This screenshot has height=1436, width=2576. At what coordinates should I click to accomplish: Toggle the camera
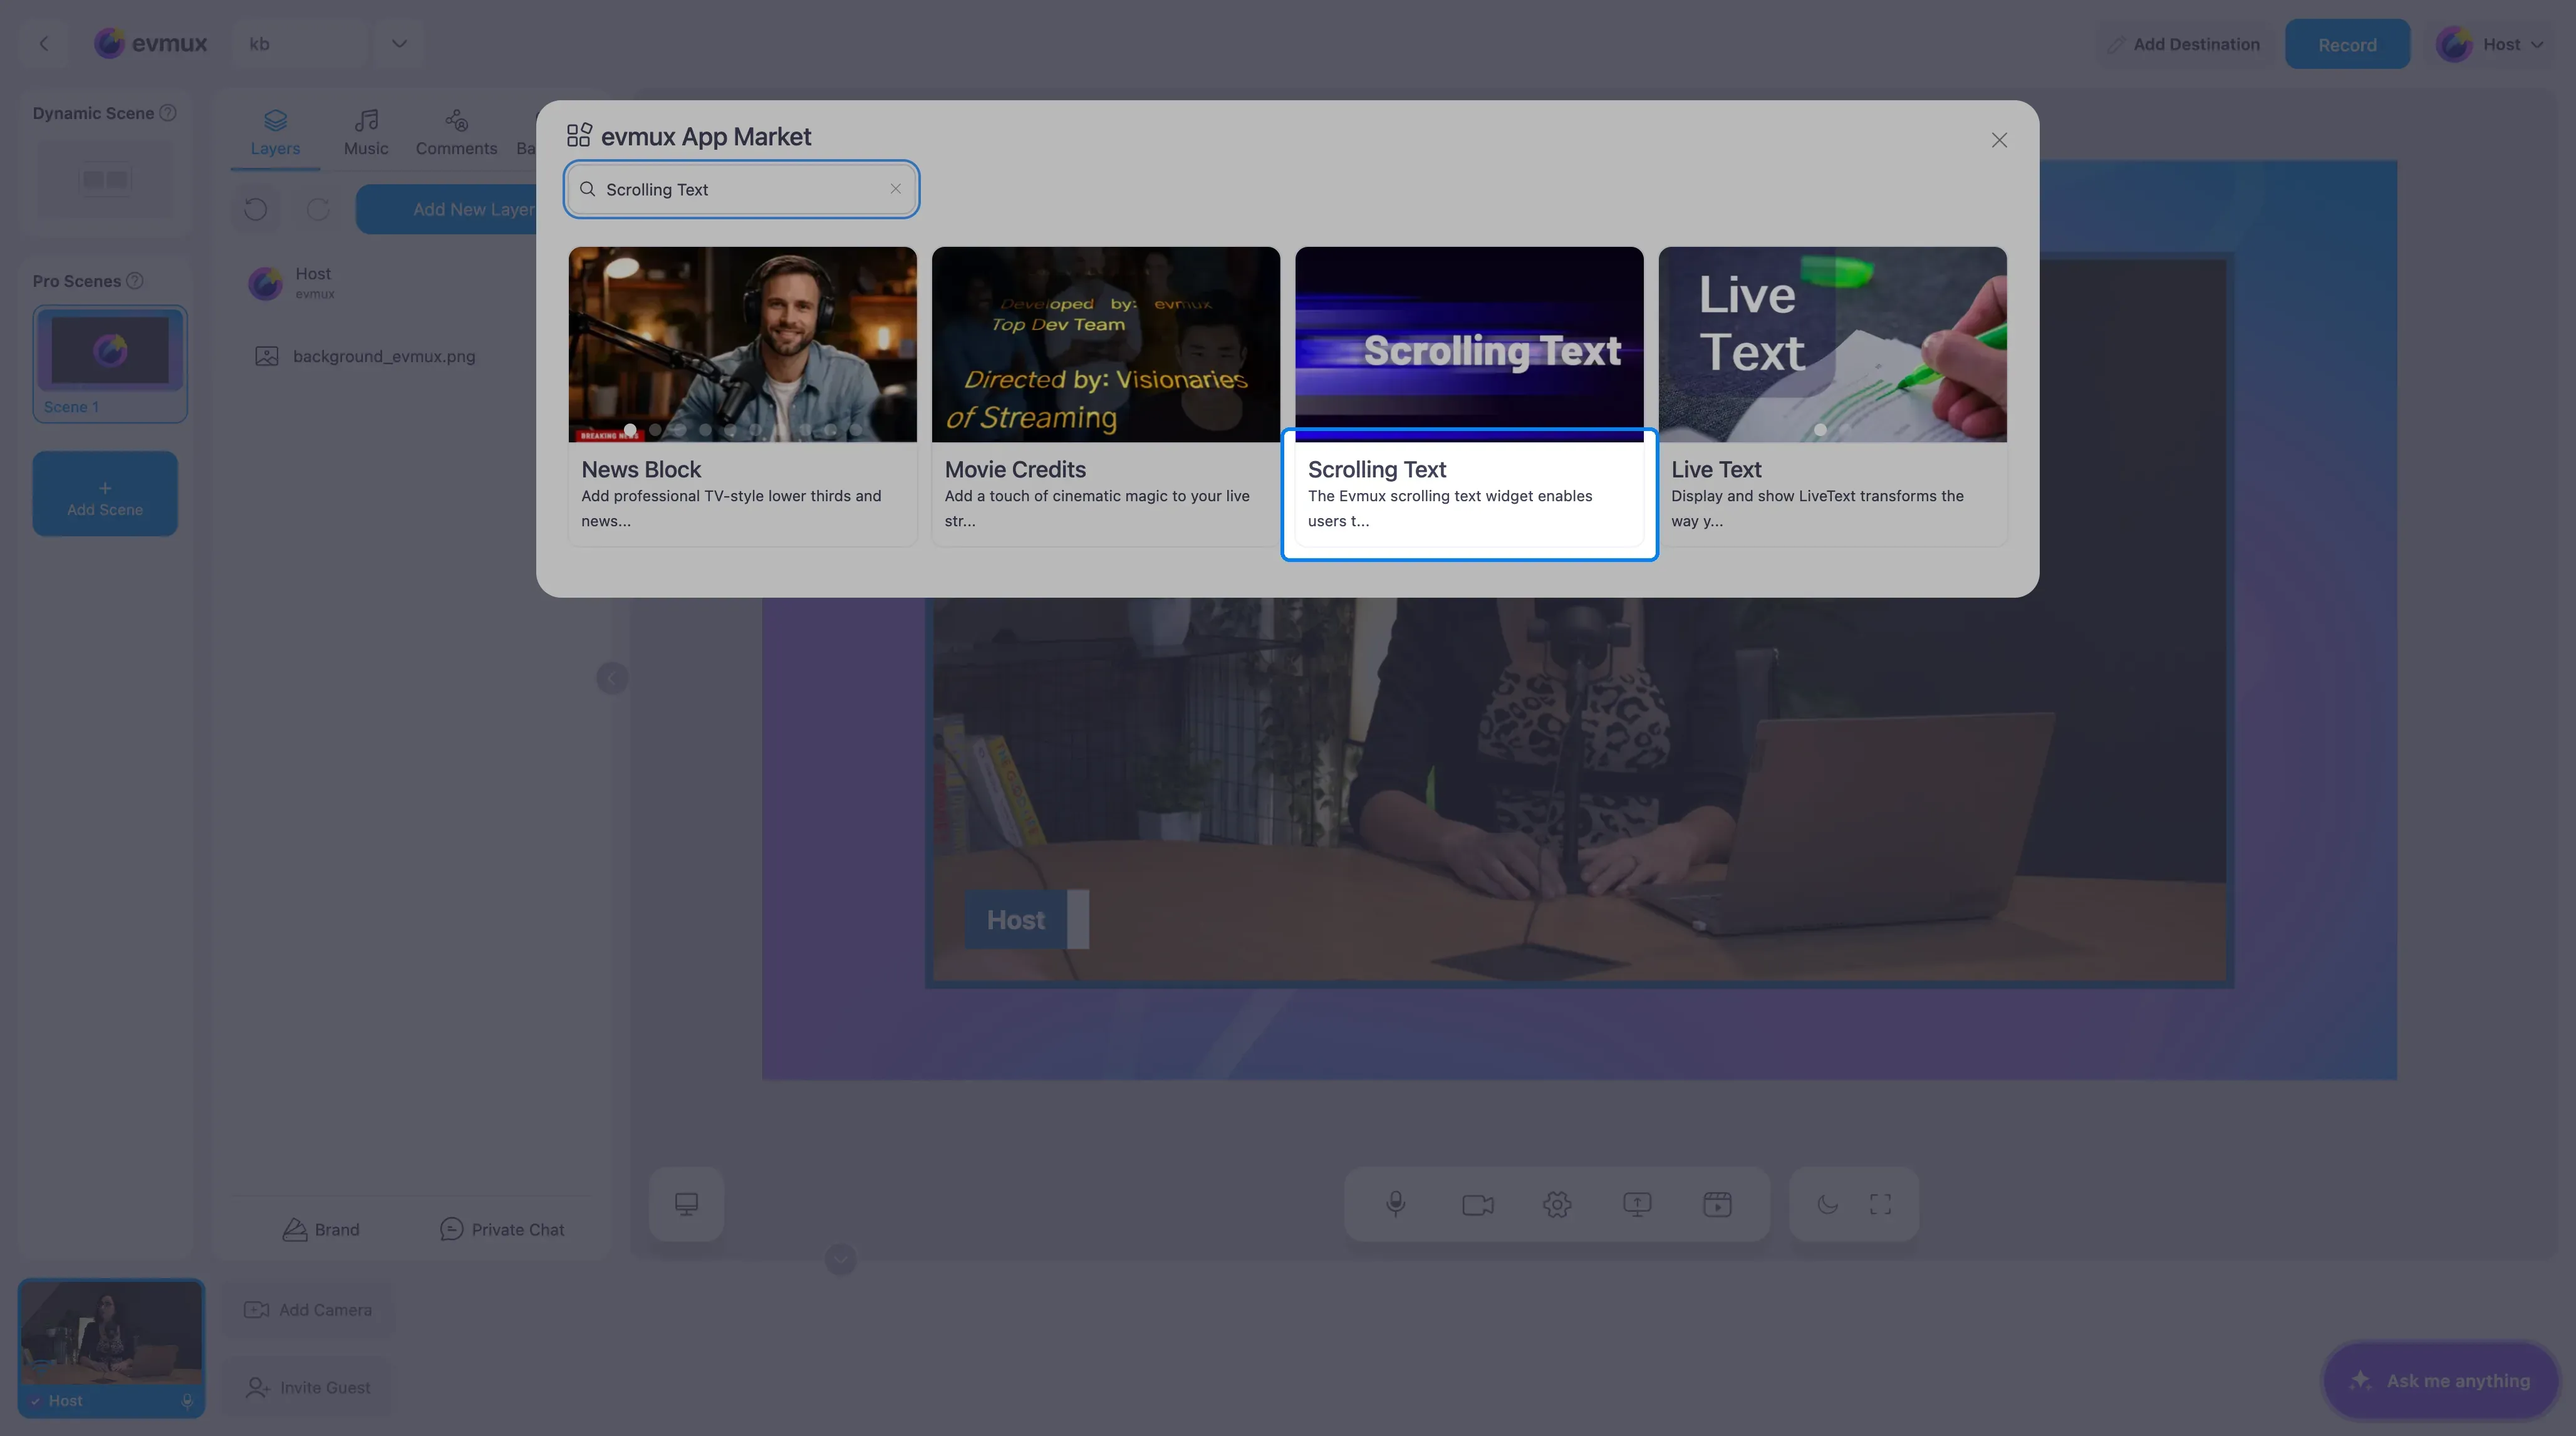tap(1477, 1204)
